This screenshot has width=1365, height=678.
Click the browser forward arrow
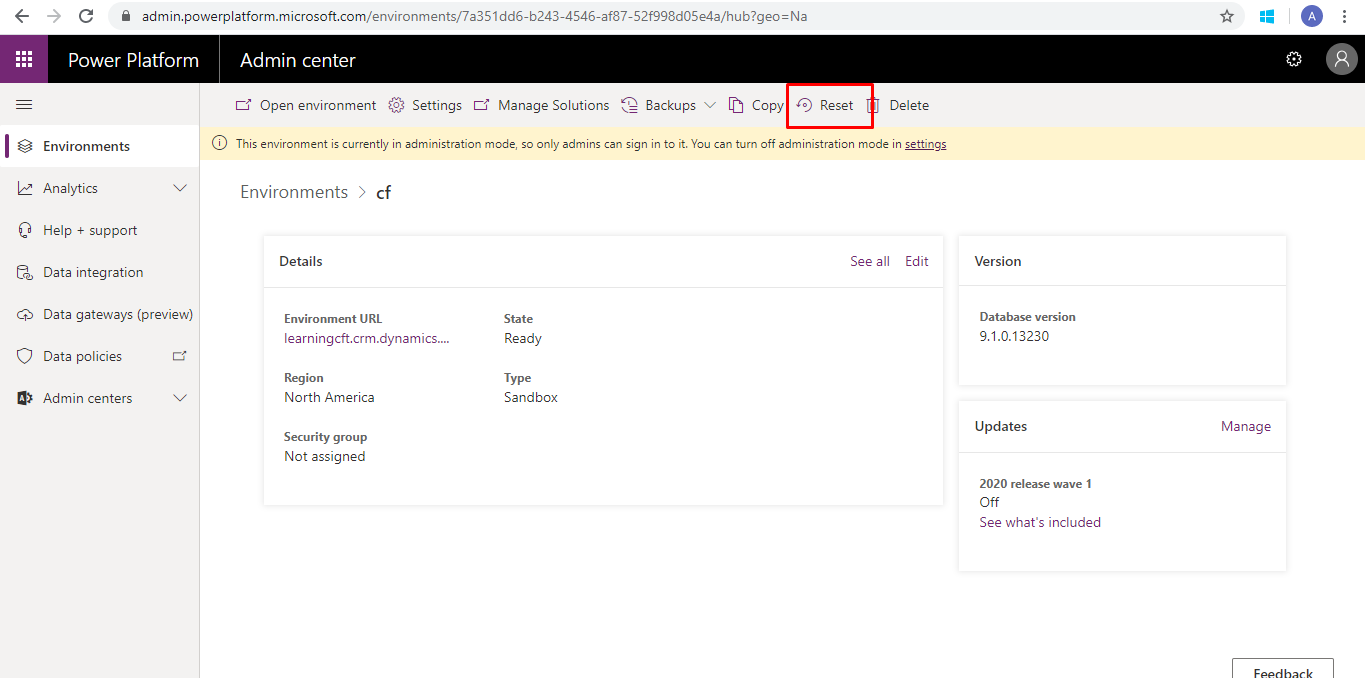coord(54,16)
